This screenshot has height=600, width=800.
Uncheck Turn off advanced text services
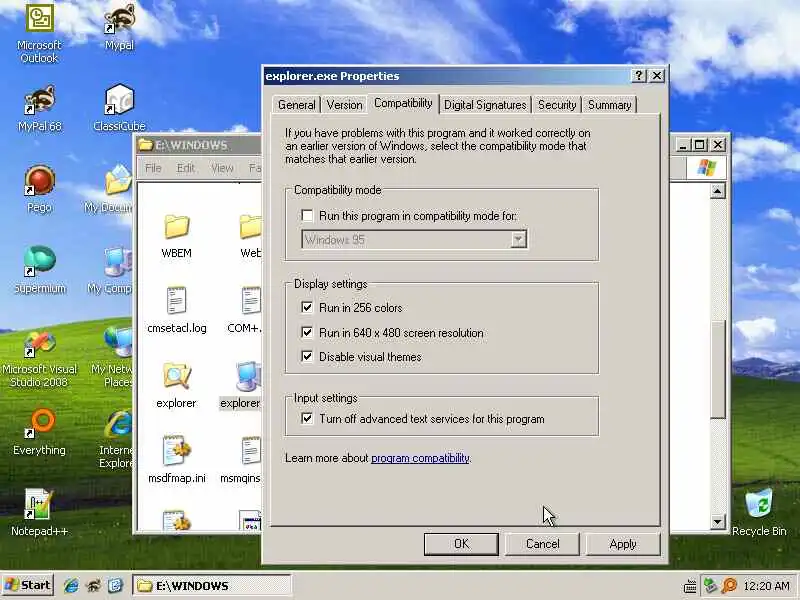[307, 418]
